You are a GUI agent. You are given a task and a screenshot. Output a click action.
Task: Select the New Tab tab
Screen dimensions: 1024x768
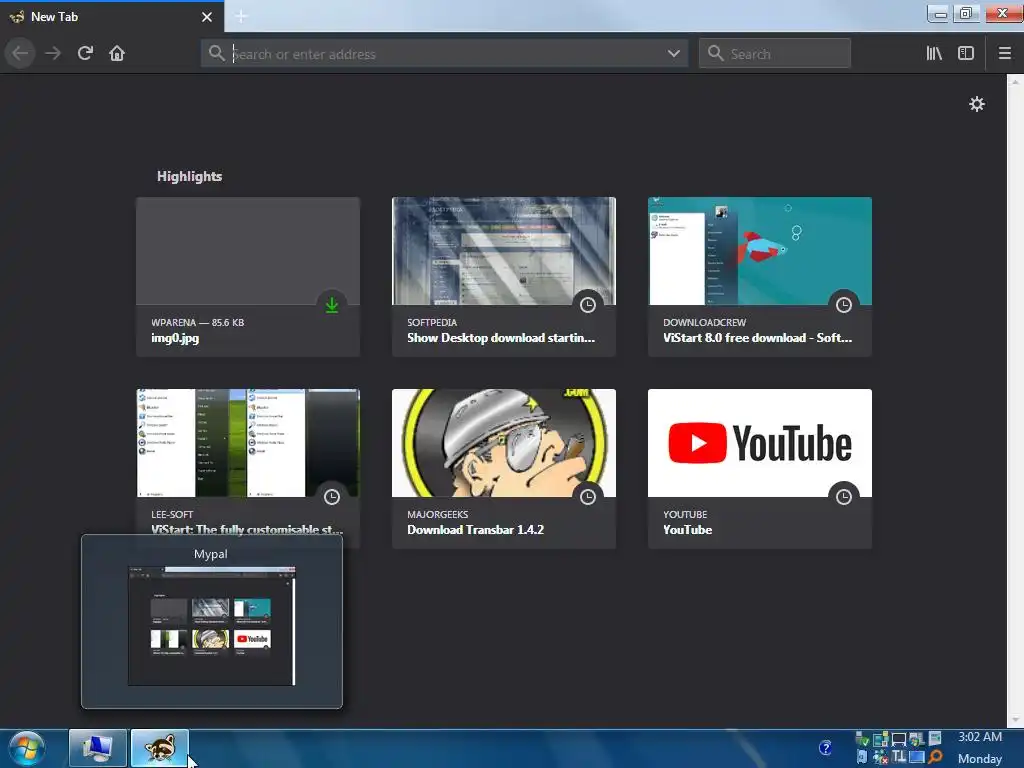coord(111,17)
